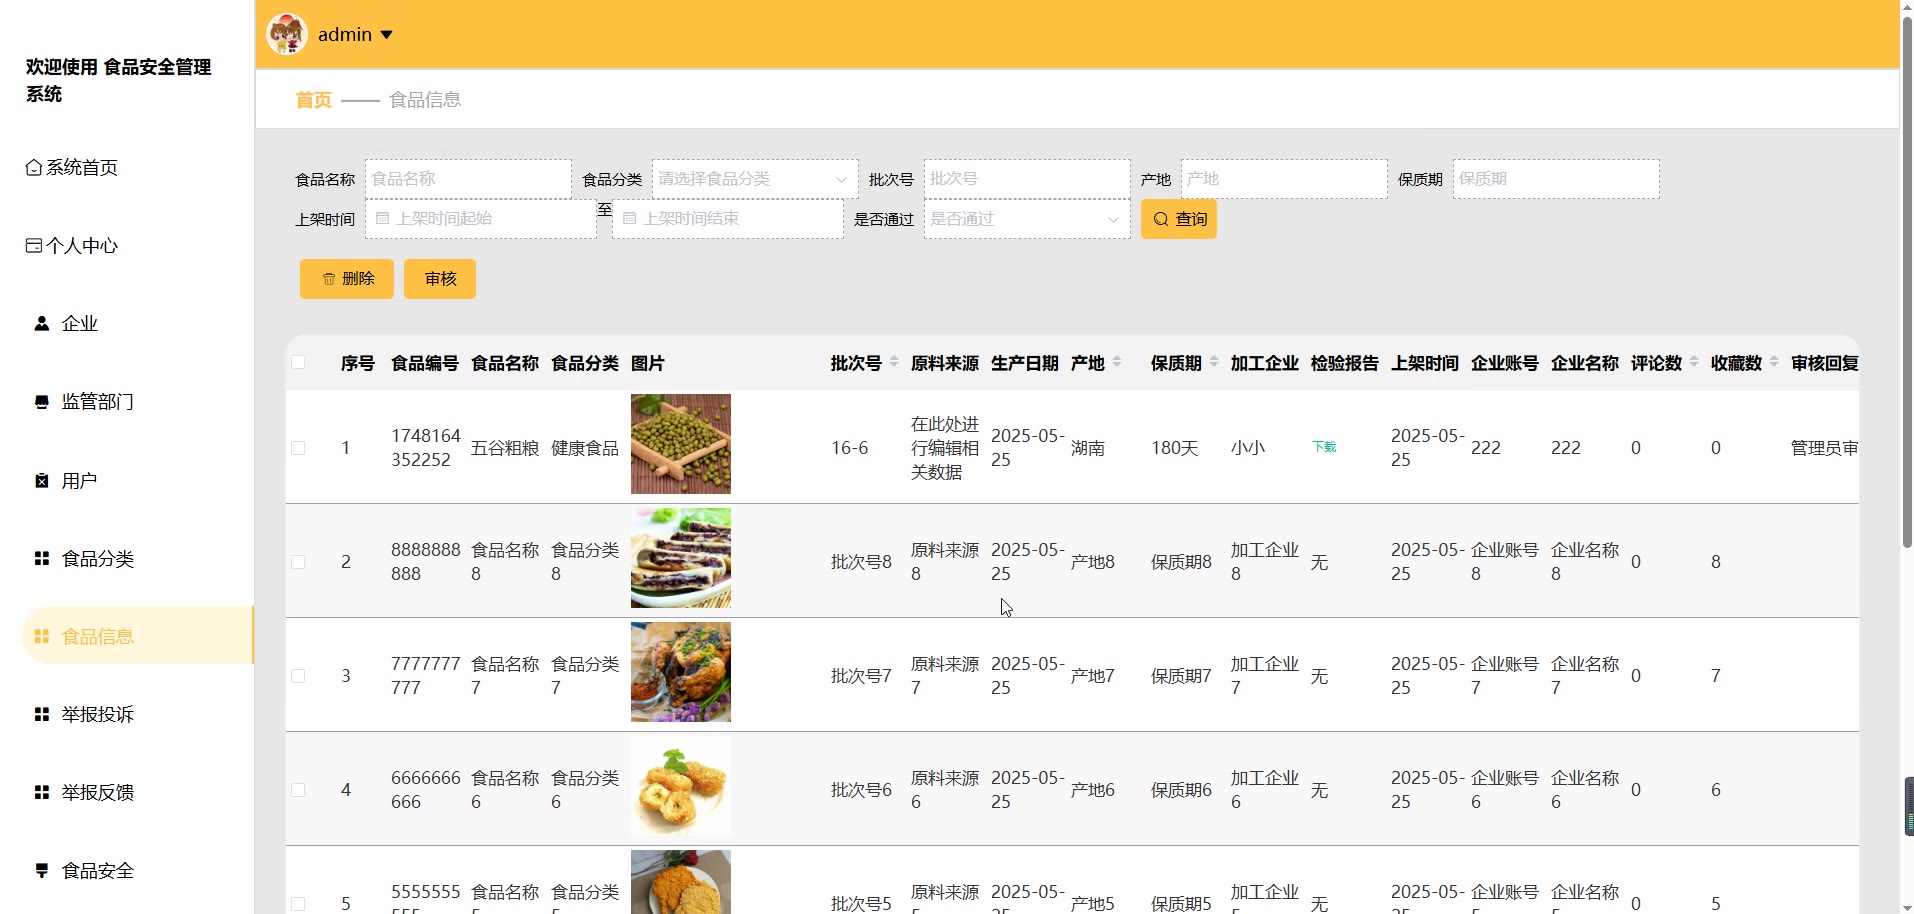The height and width of the screenshot is (914, 1914).
Task: Click the admin user avatar icon
Action: 287,34
